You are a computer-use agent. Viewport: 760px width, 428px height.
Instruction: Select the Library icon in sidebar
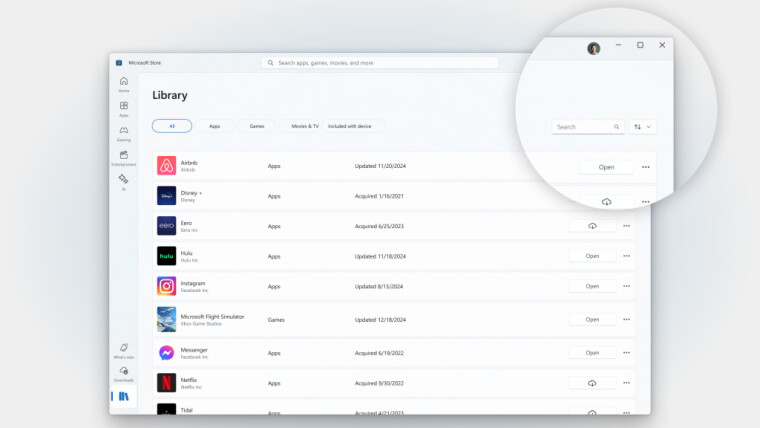[x=124, y=396]
